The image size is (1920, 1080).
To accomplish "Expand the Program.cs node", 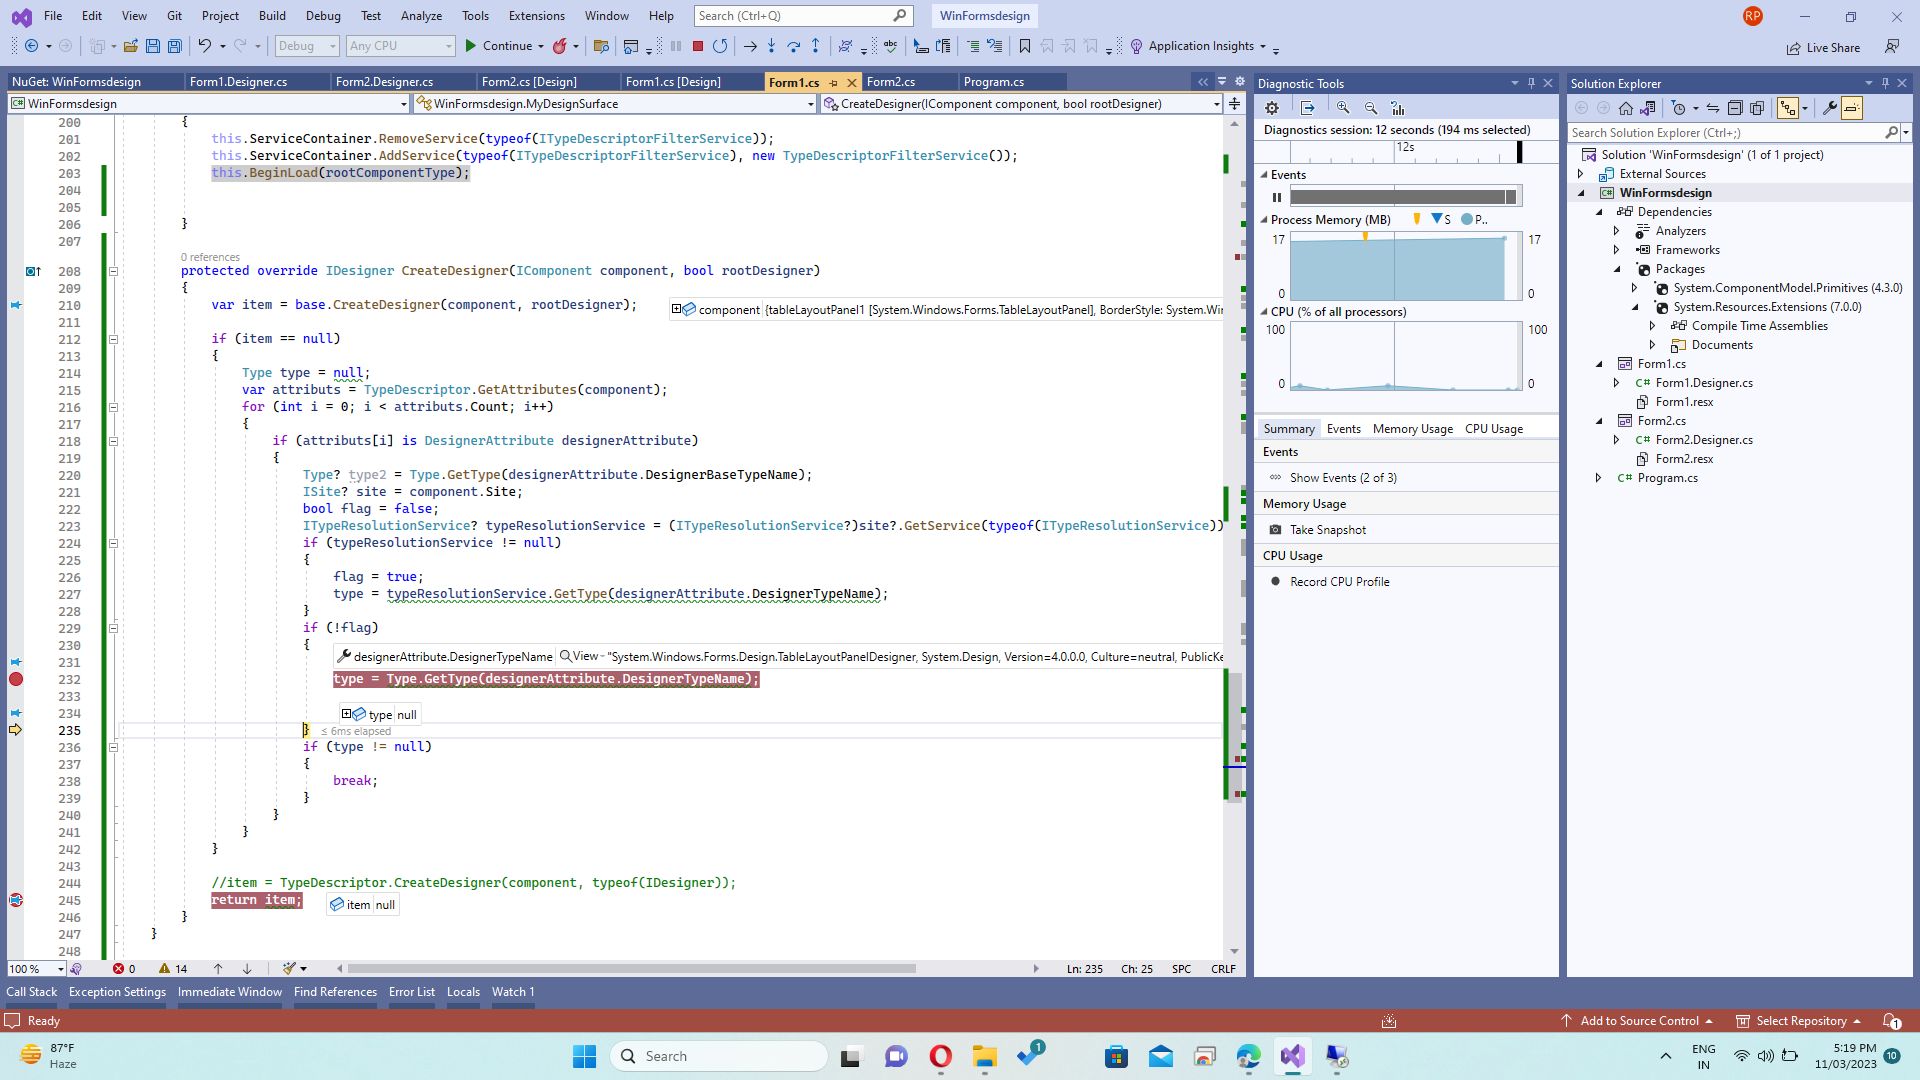I will point(1598,478).
